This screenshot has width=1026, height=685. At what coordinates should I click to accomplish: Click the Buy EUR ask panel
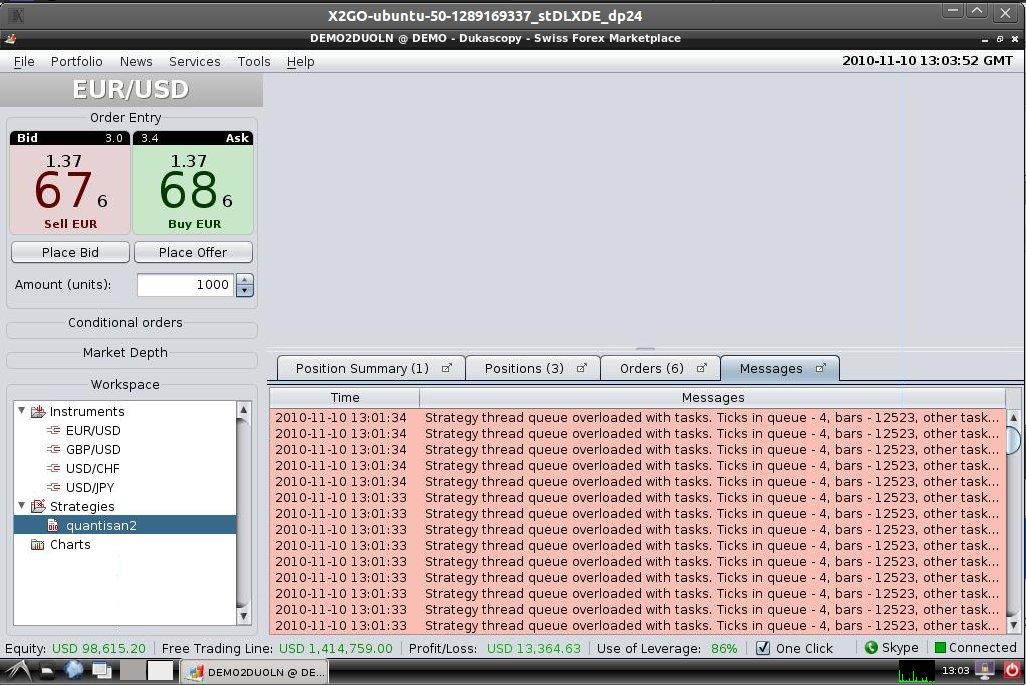[x=193, y=183]
